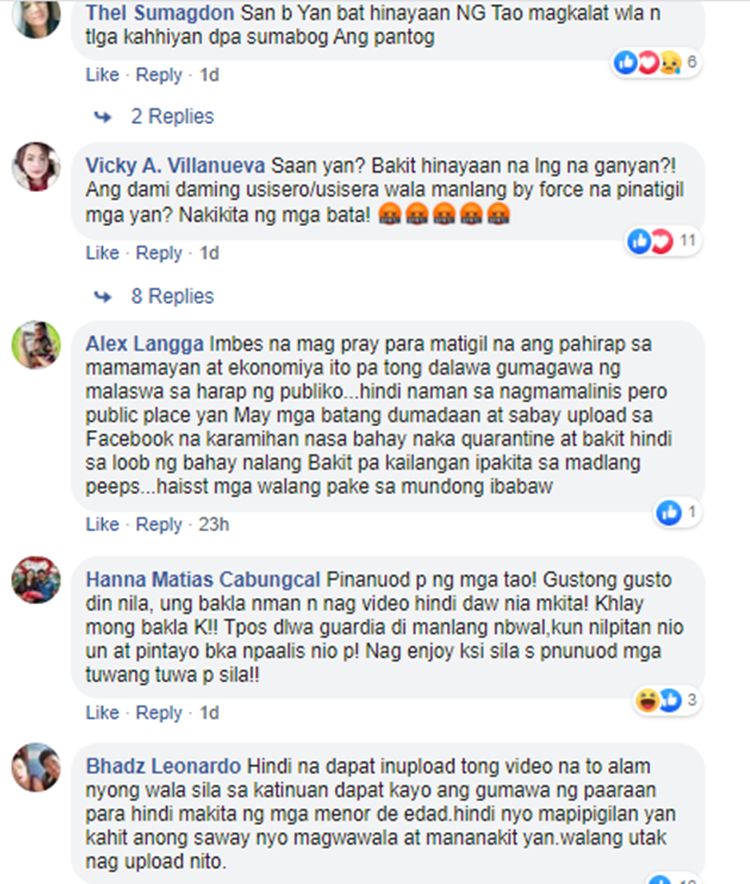Open Alex Langga's profile name link

(x=144, y=344)
